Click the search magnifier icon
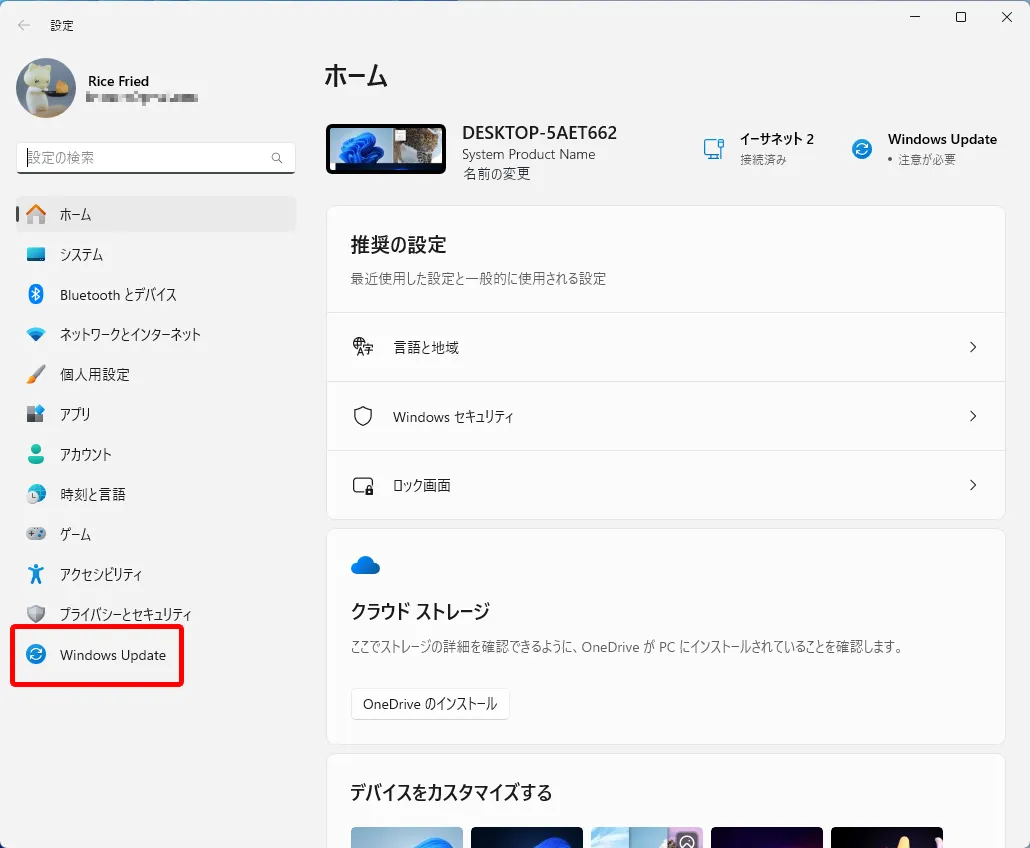 click(277, 158)
